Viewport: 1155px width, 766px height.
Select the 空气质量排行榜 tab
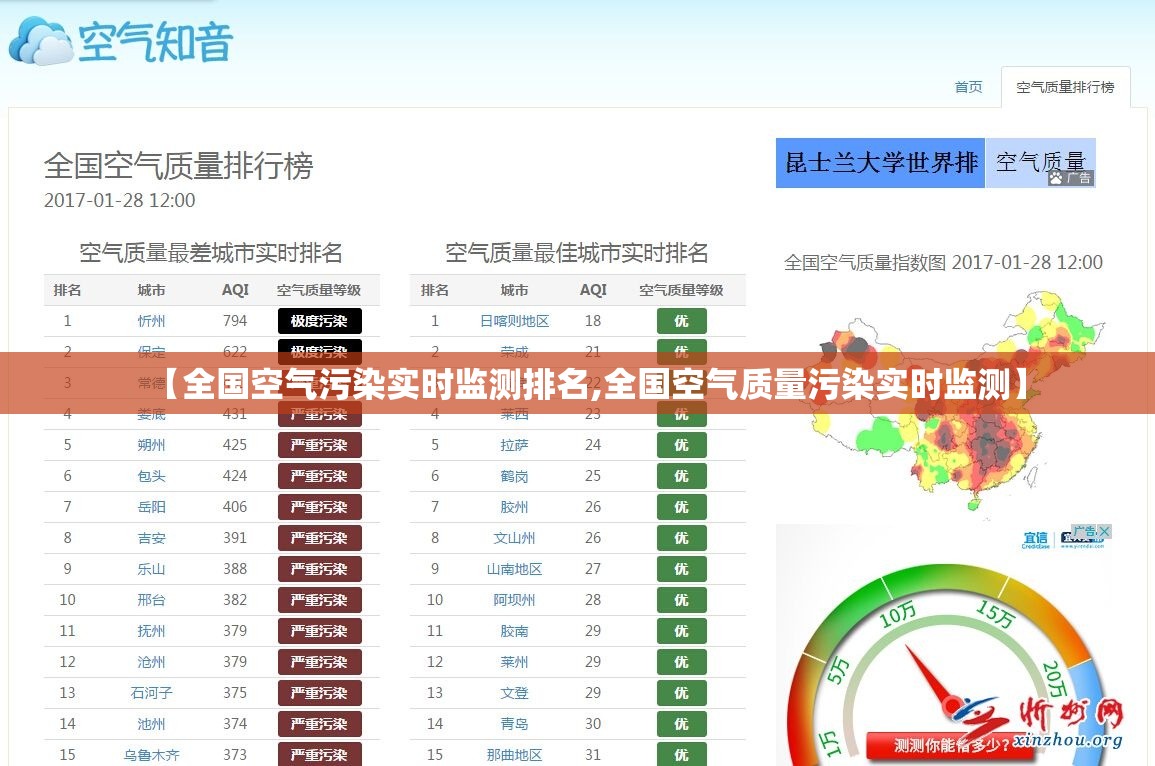[1065, 87]
